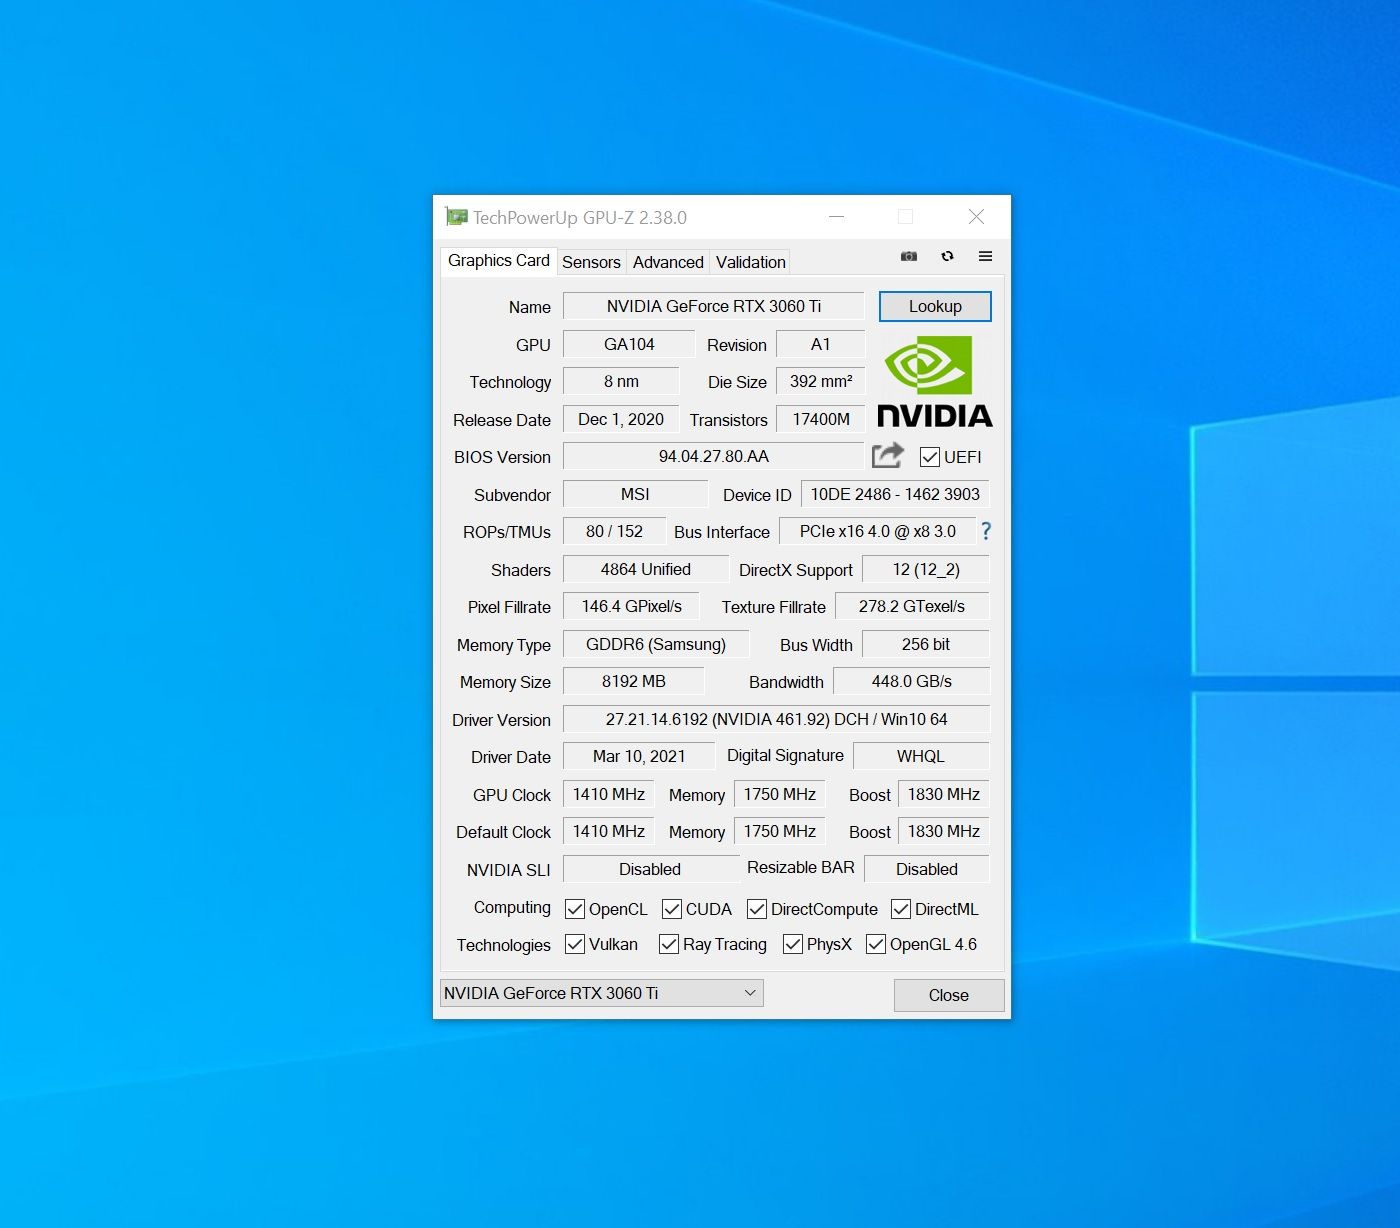Close GPU-Z with title bar X

pos(976,216)
